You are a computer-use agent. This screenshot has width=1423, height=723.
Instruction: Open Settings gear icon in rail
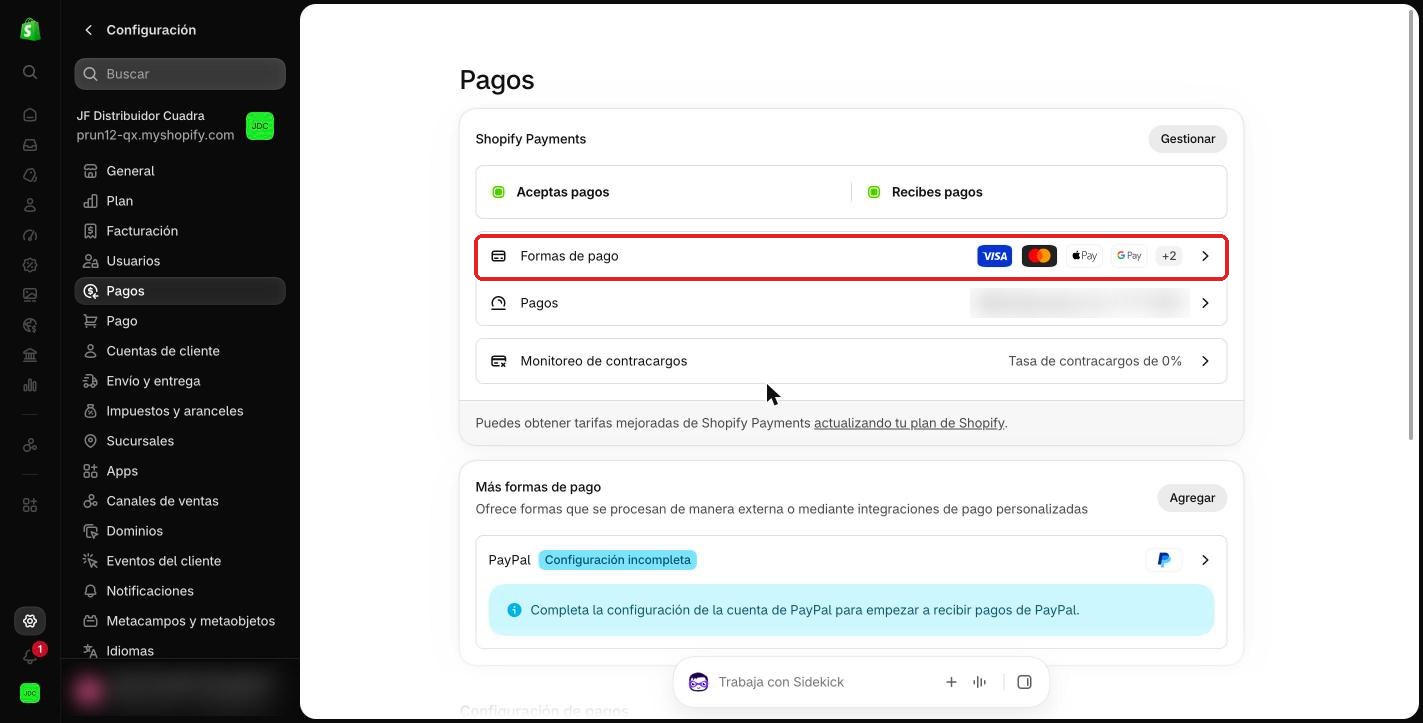tap(30, 621)
